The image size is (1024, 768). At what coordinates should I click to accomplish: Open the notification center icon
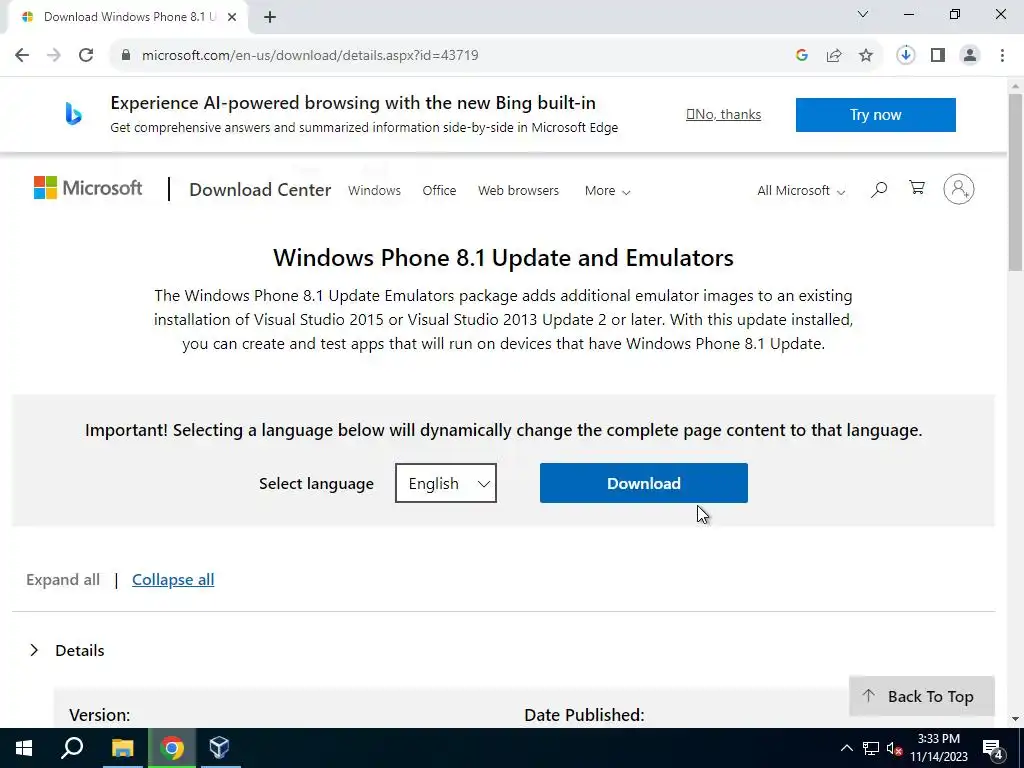pyautogui.click(x=993, y=748)
